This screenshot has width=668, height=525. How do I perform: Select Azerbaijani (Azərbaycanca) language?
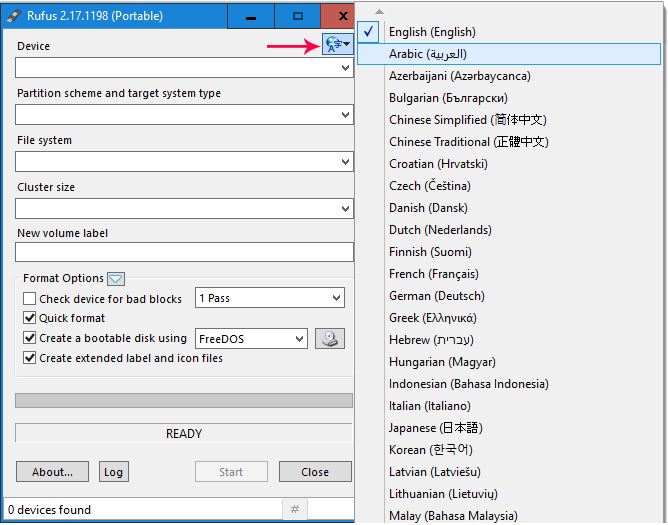[509, 76]
